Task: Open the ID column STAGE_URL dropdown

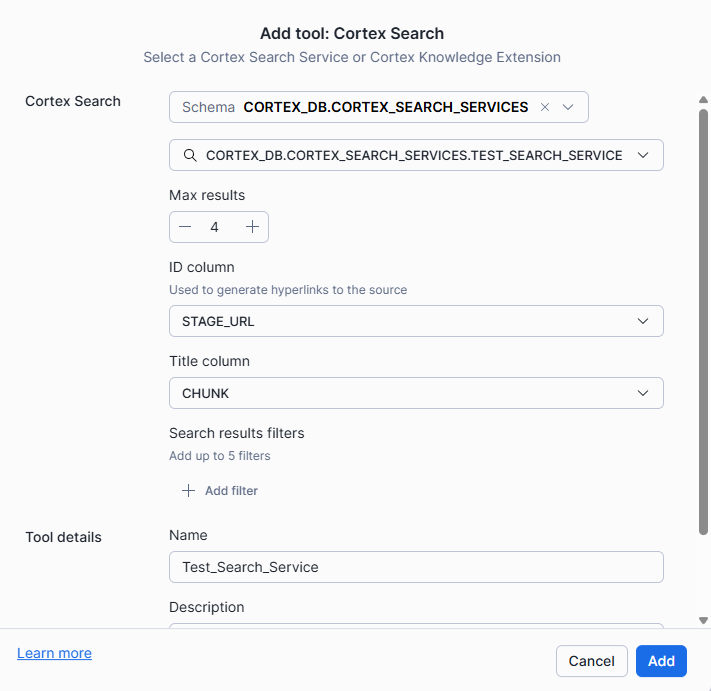Action: (x=416, y=321)
